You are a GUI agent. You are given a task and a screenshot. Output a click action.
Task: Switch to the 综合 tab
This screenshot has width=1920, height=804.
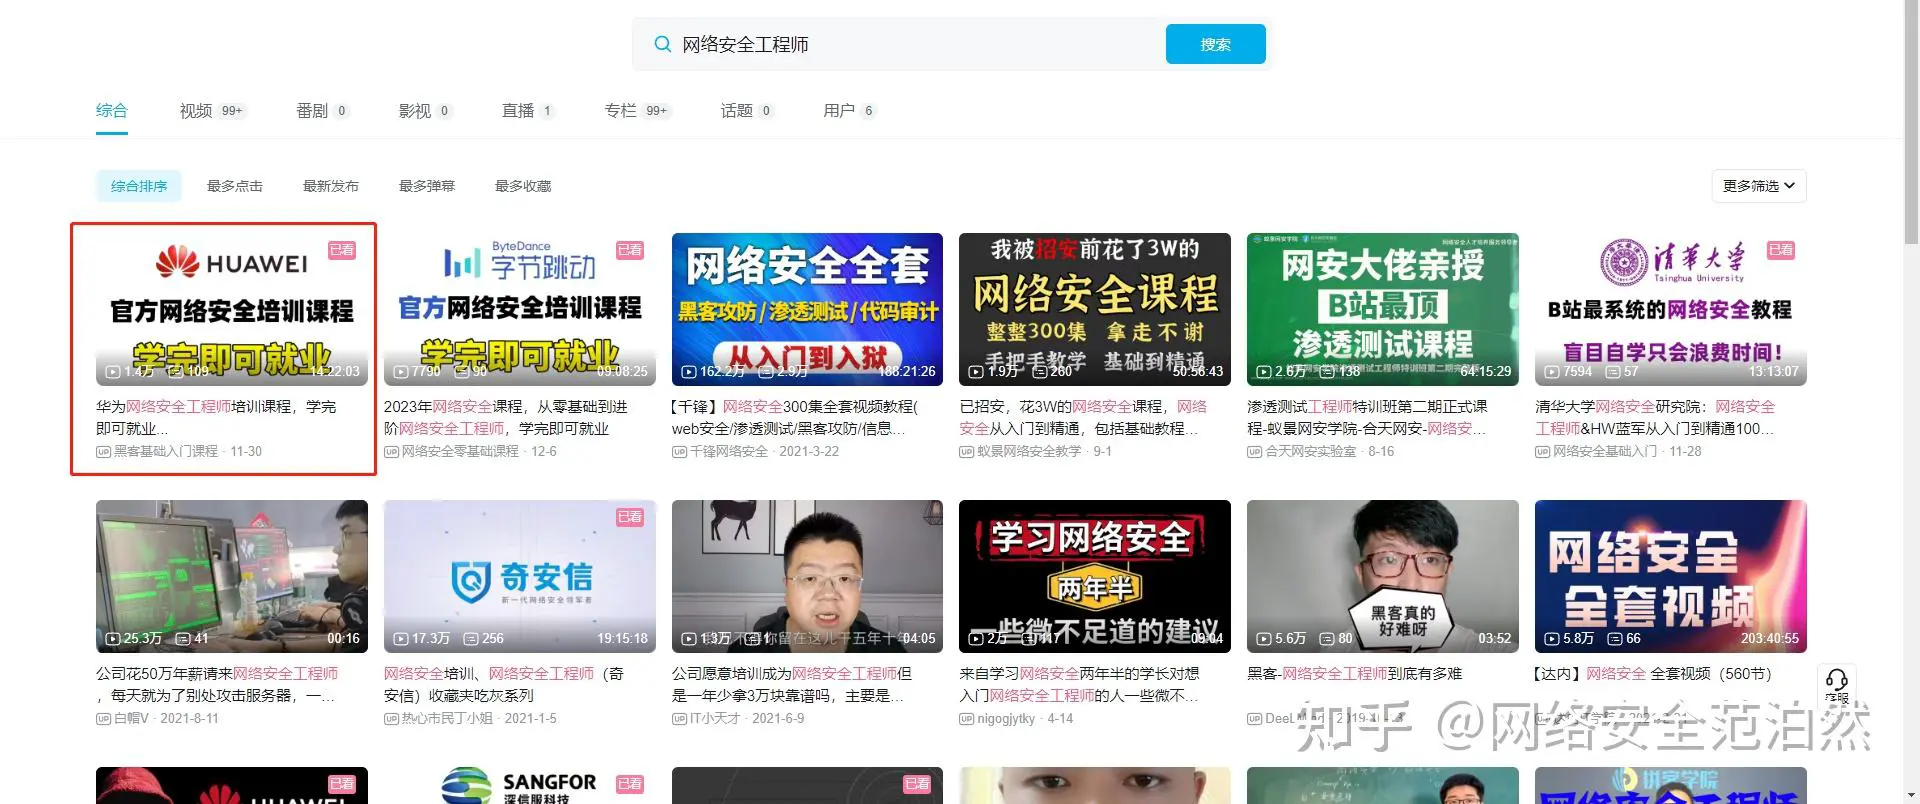(112, 110)
